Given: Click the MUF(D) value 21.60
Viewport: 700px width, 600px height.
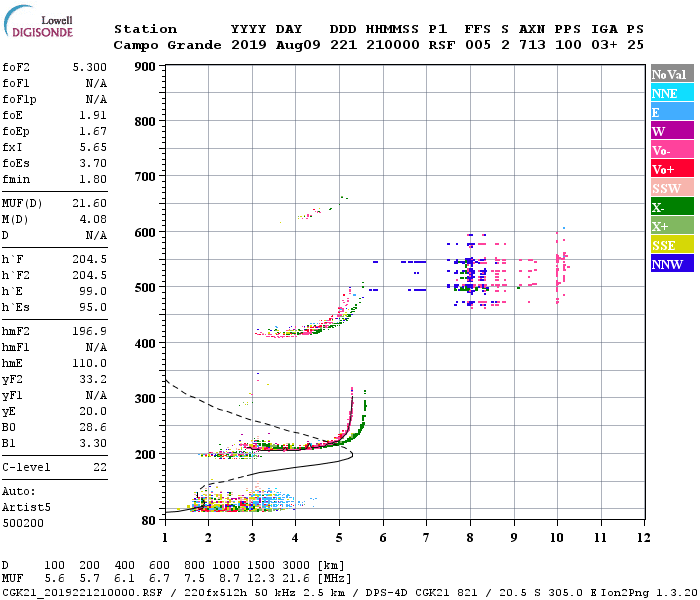Looking at the screenshot, I should click(90, 204).
